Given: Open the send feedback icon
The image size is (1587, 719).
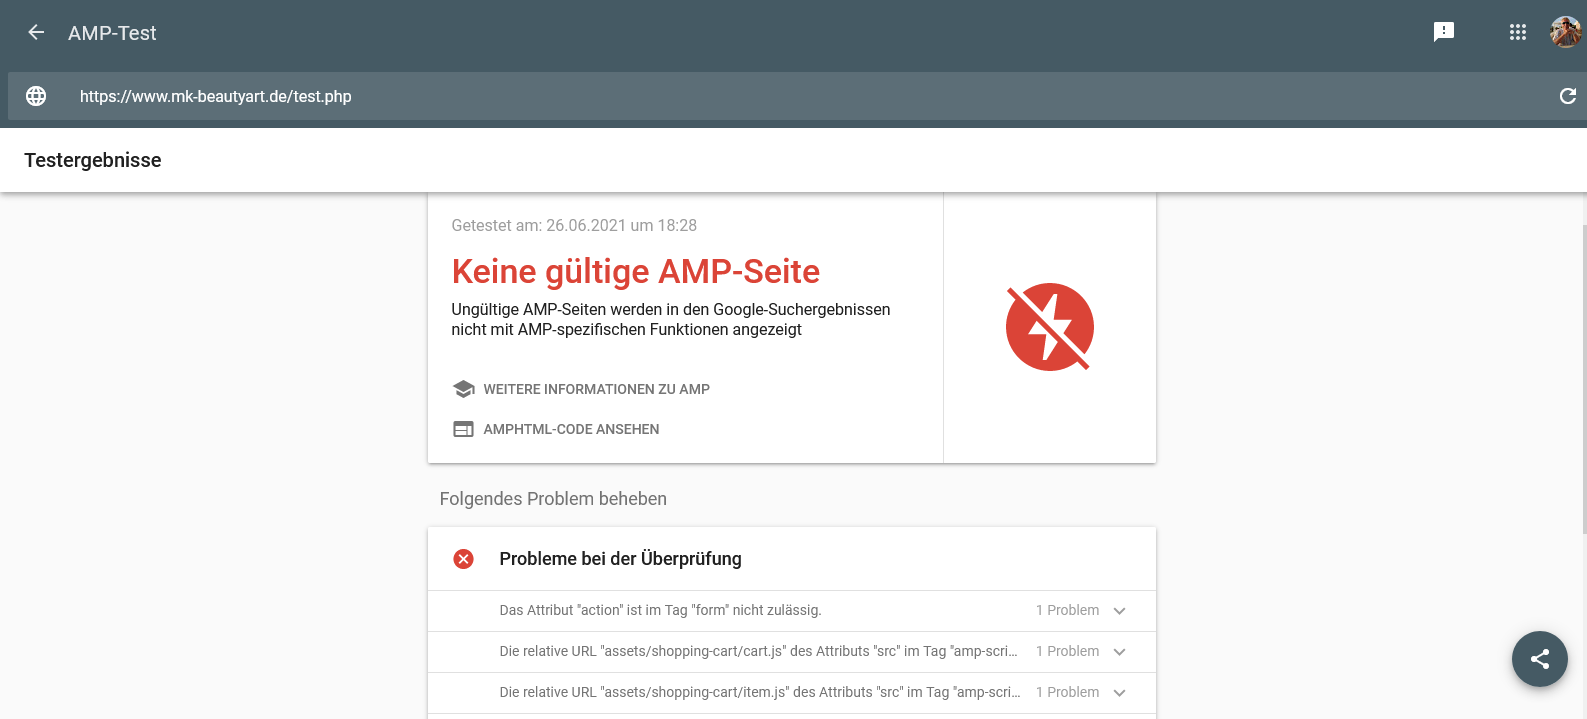Looking at the screenshot, I should click(x=1443, y=32).
